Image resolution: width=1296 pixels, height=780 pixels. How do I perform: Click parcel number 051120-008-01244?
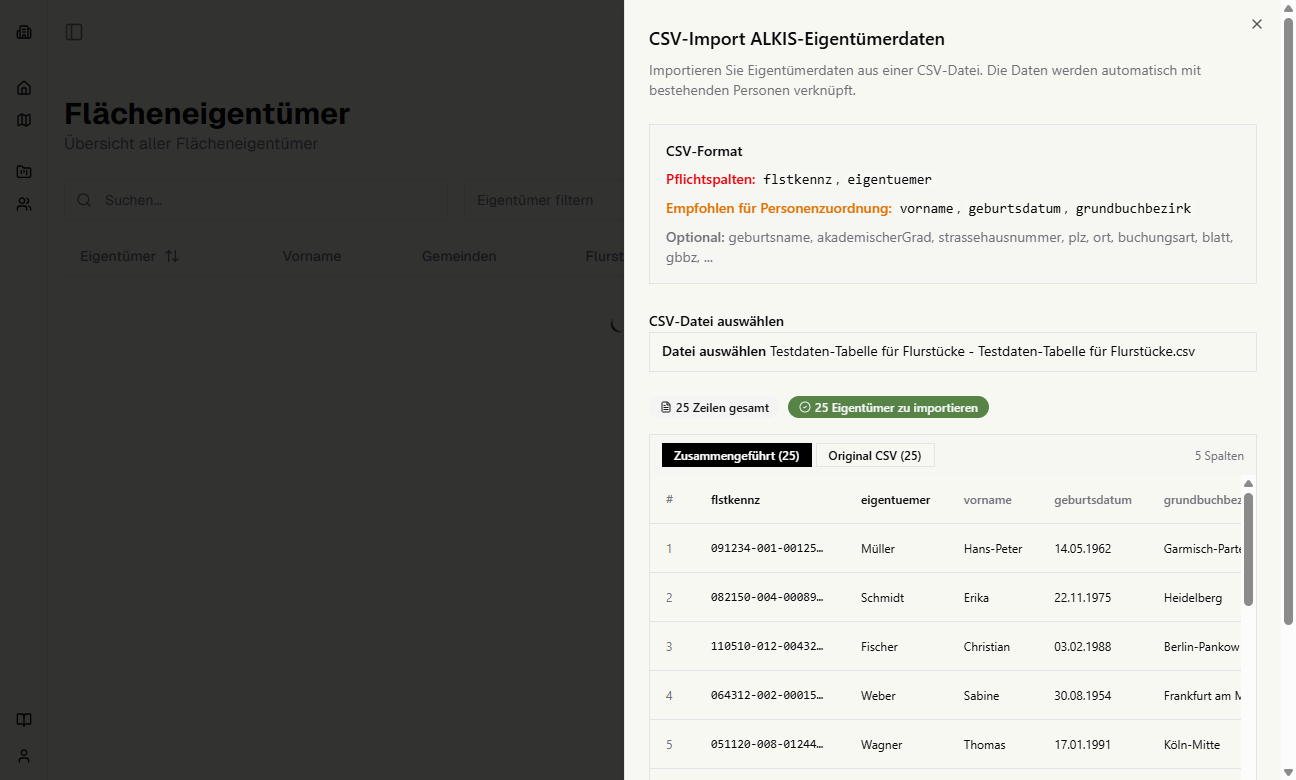point(768,745)
